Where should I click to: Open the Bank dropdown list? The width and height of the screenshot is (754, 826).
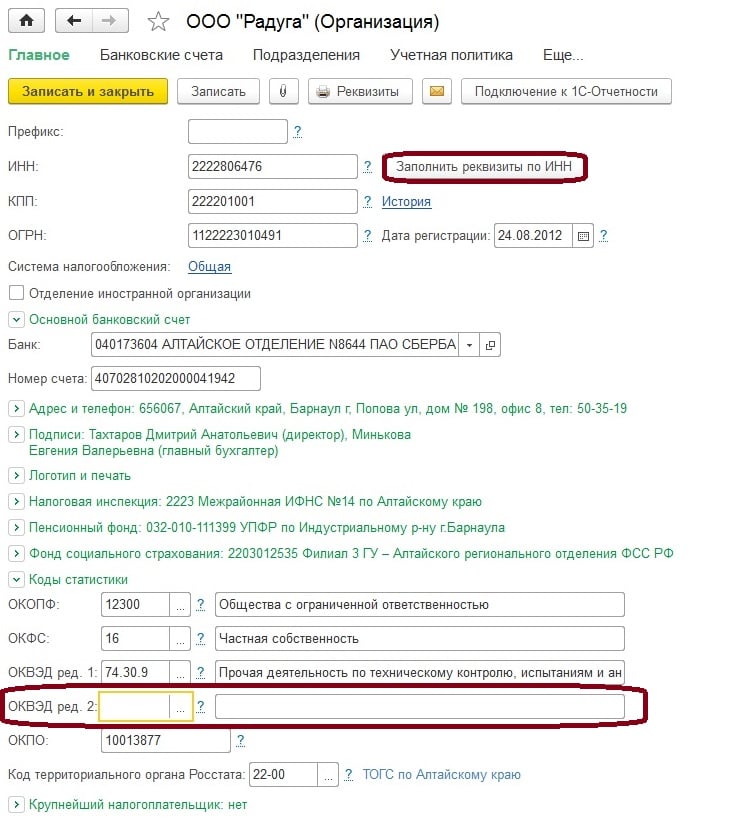[x=469, y=345]
